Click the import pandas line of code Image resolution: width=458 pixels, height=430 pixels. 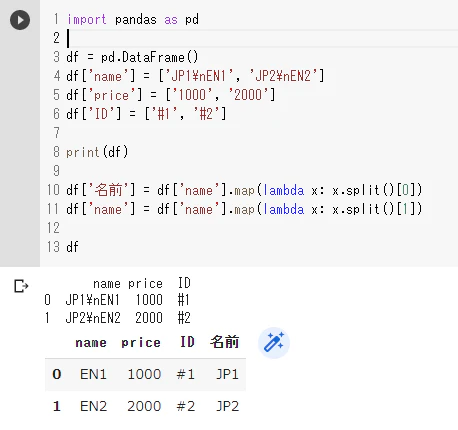(133, 19)
